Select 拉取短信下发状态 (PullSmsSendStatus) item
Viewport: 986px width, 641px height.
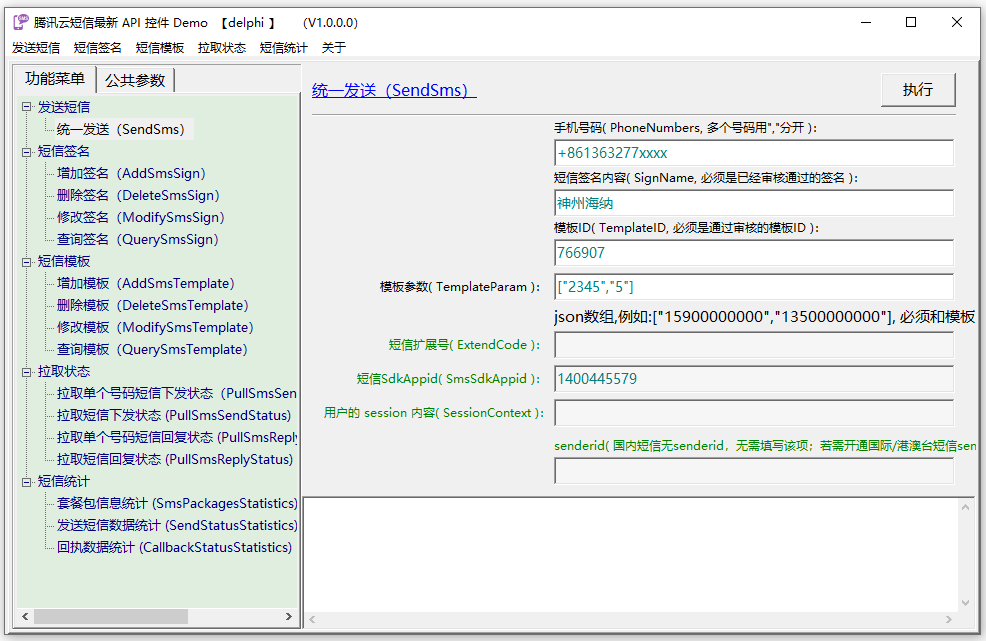coord(174,416)
